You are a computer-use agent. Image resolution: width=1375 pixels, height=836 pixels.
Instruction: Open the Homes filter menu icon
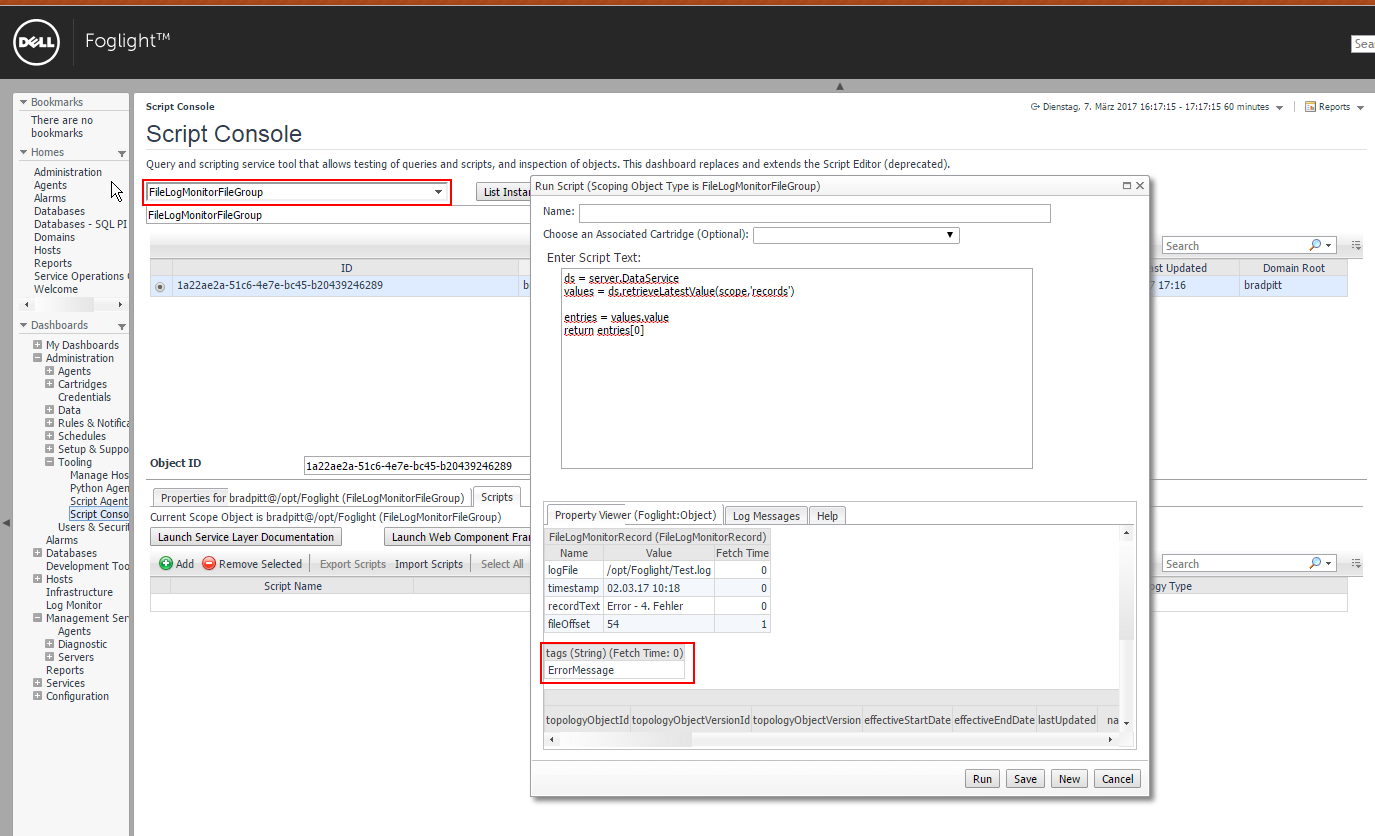(122, 153)
